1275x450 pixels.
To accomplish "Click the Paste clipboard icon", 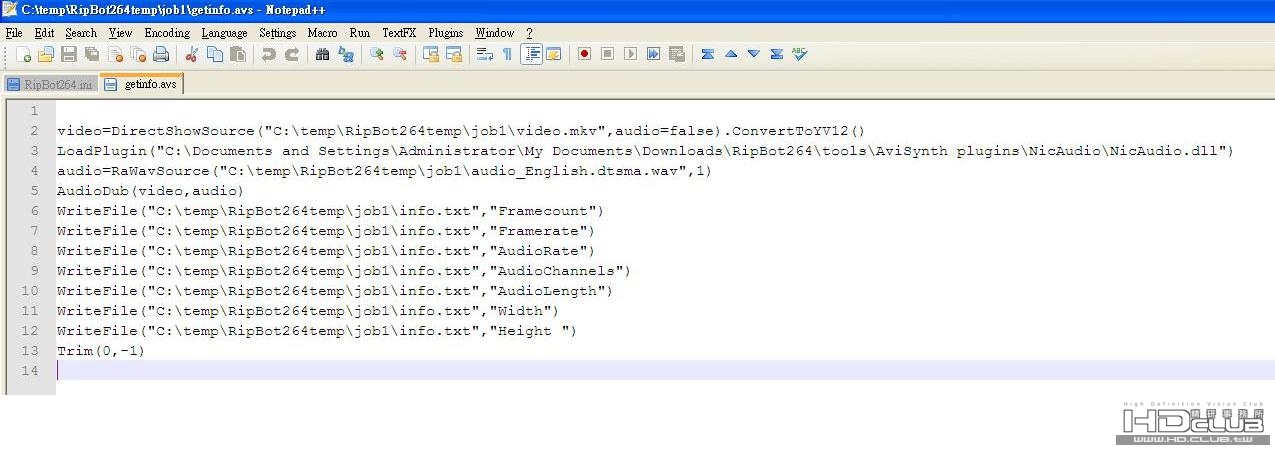I will coord(238,54).
